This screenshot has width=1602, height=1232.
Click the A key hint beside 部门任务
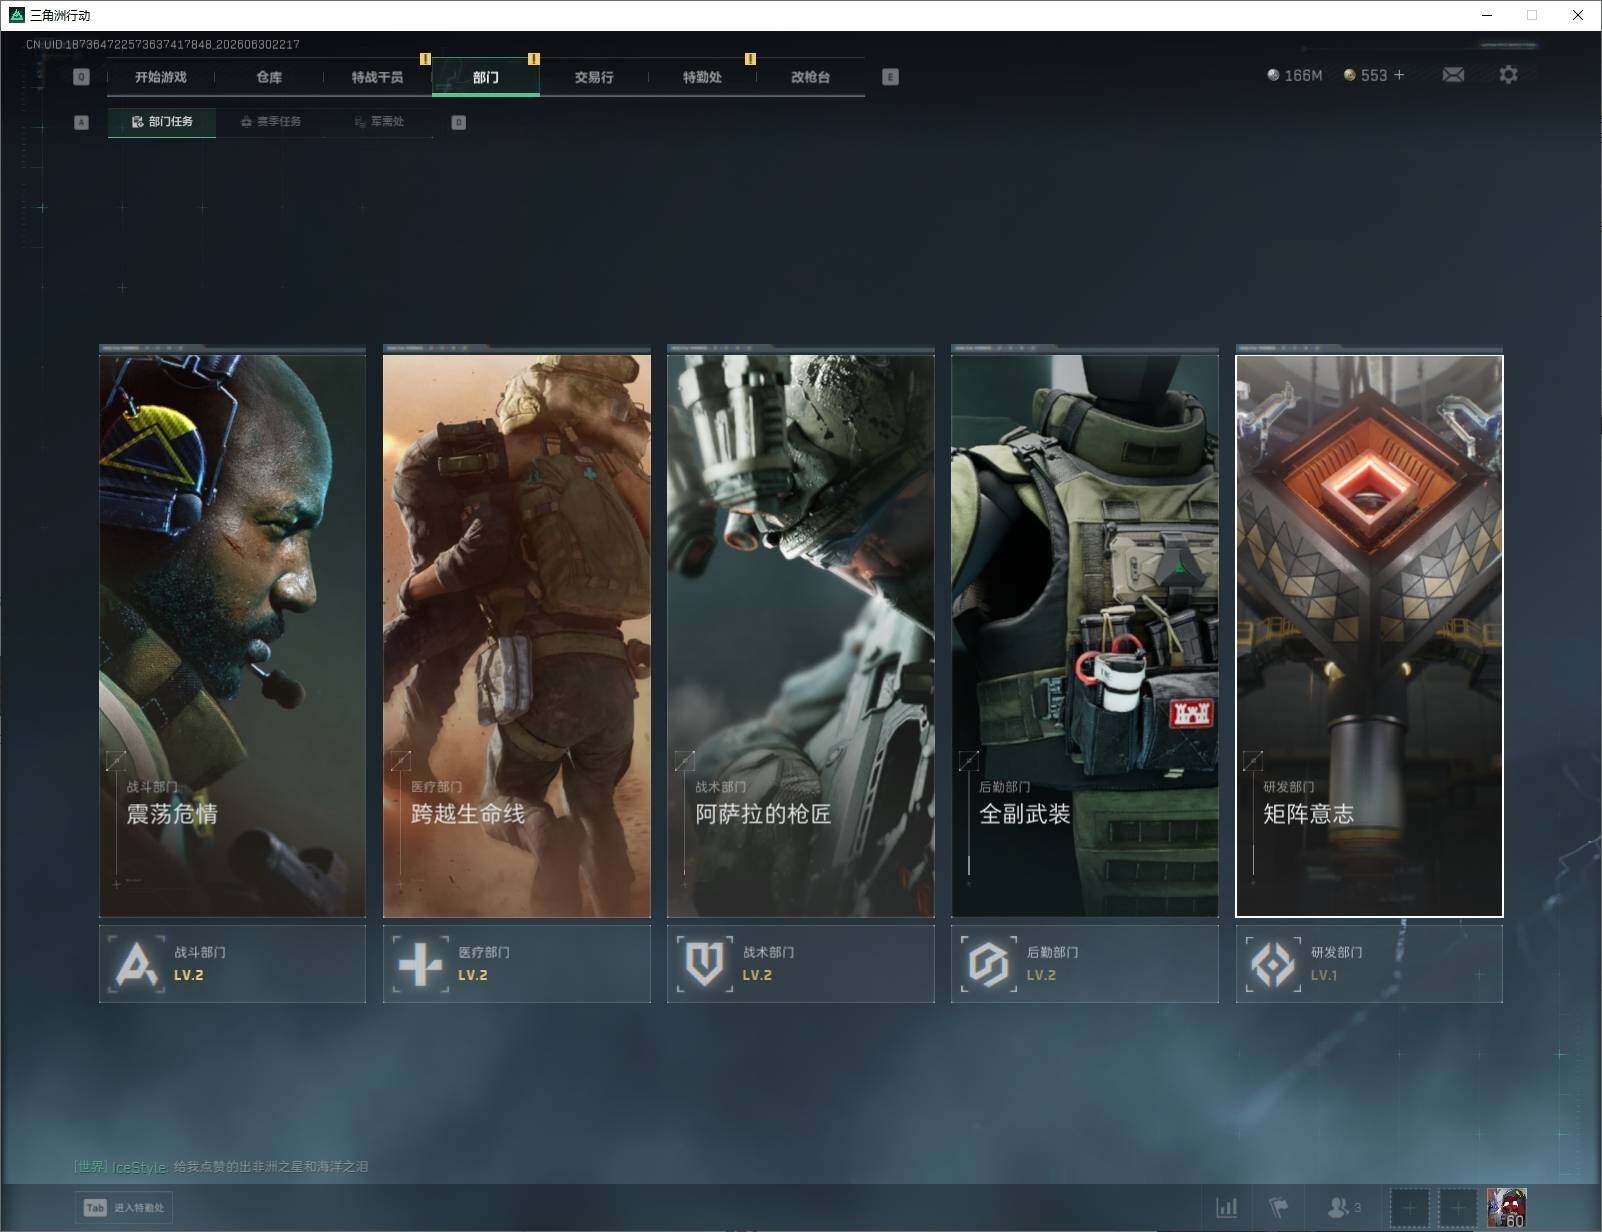tap(81, 122)
